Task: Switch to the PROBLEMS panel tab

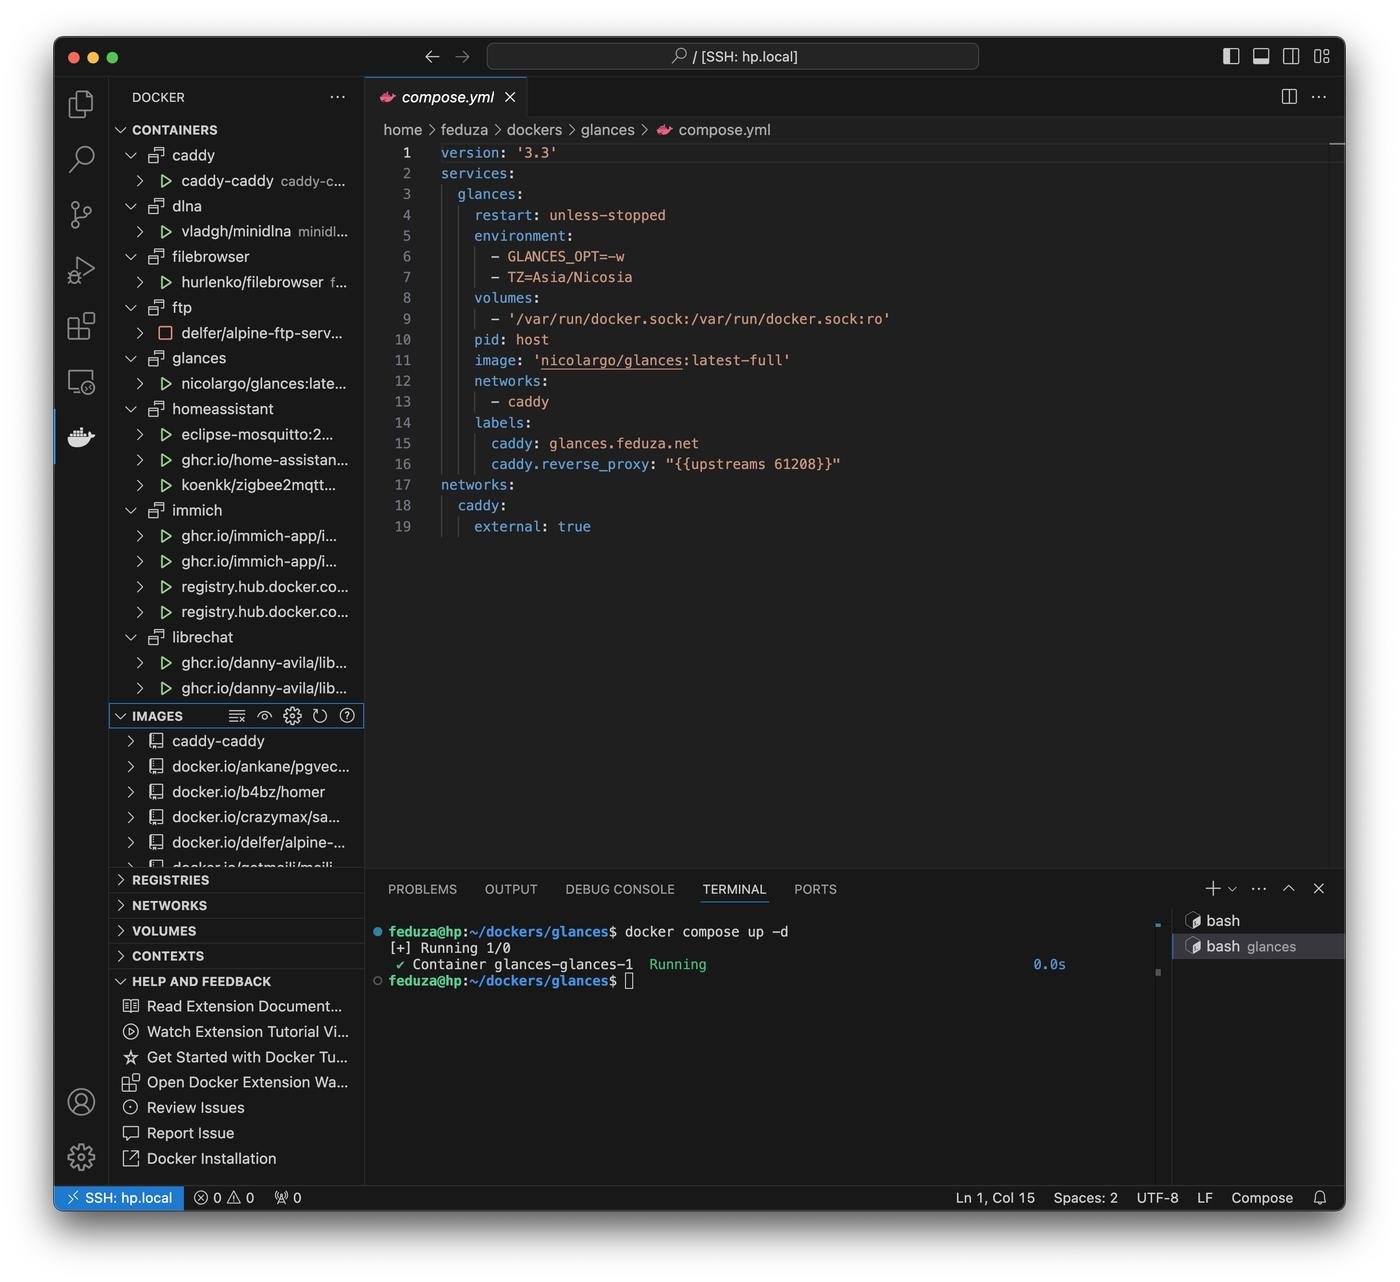Action: pos(422,889)
